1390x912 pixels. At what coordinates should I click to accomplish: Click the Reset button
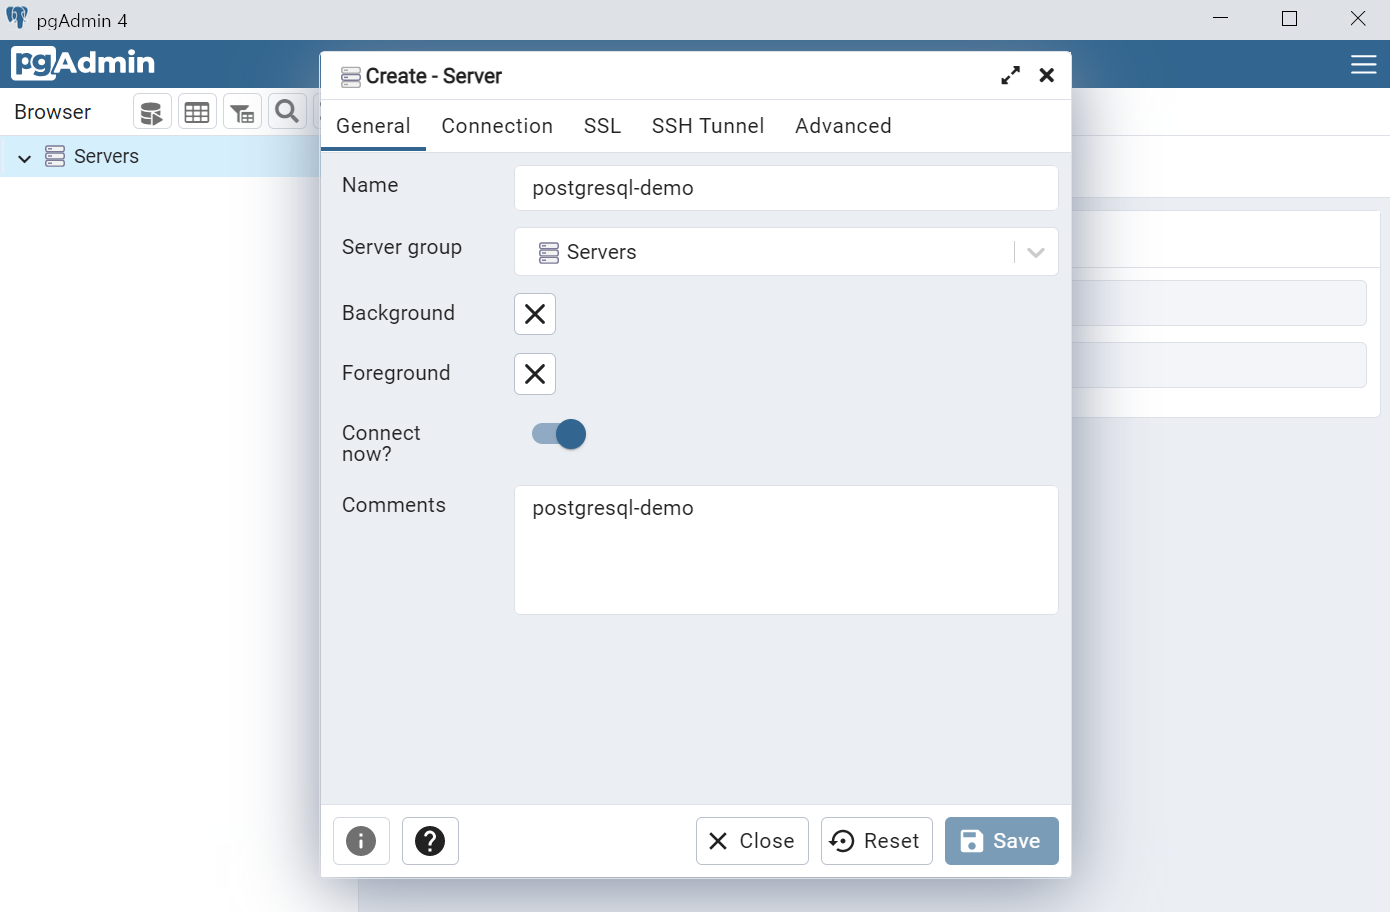click(x=877, y=841)
